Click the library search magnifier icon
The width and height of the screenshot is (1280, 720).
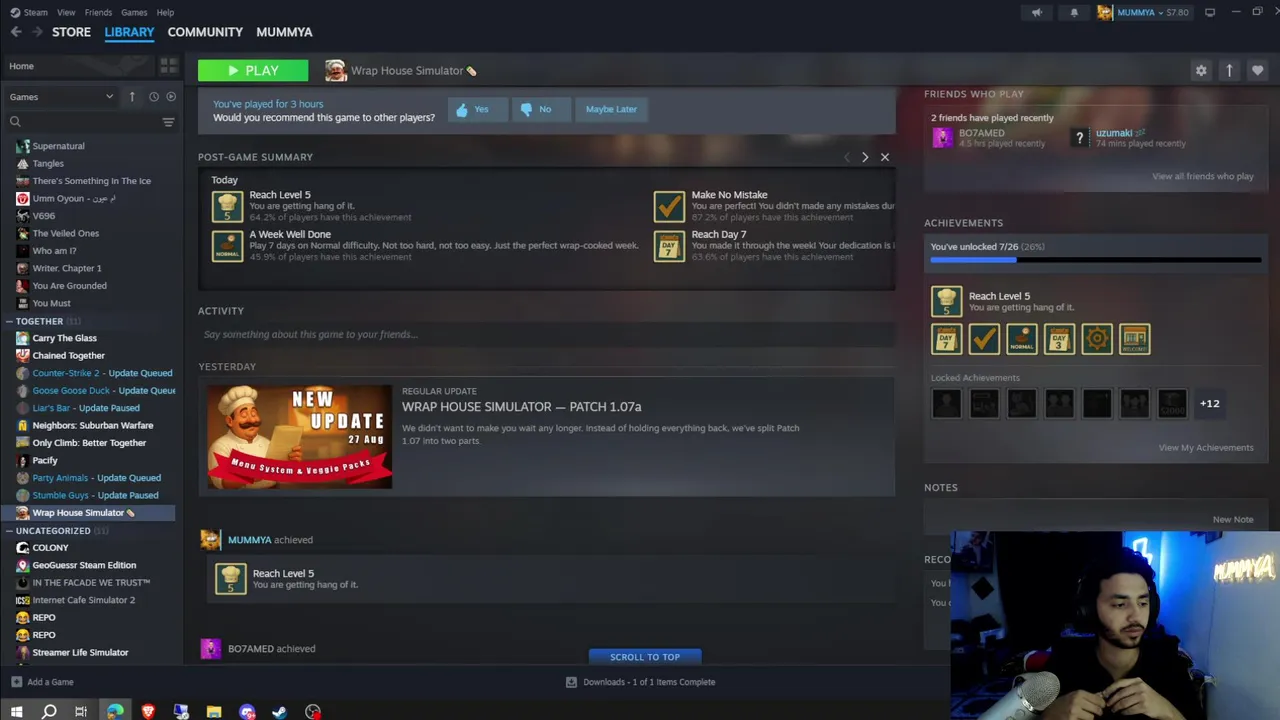[15, 122]
